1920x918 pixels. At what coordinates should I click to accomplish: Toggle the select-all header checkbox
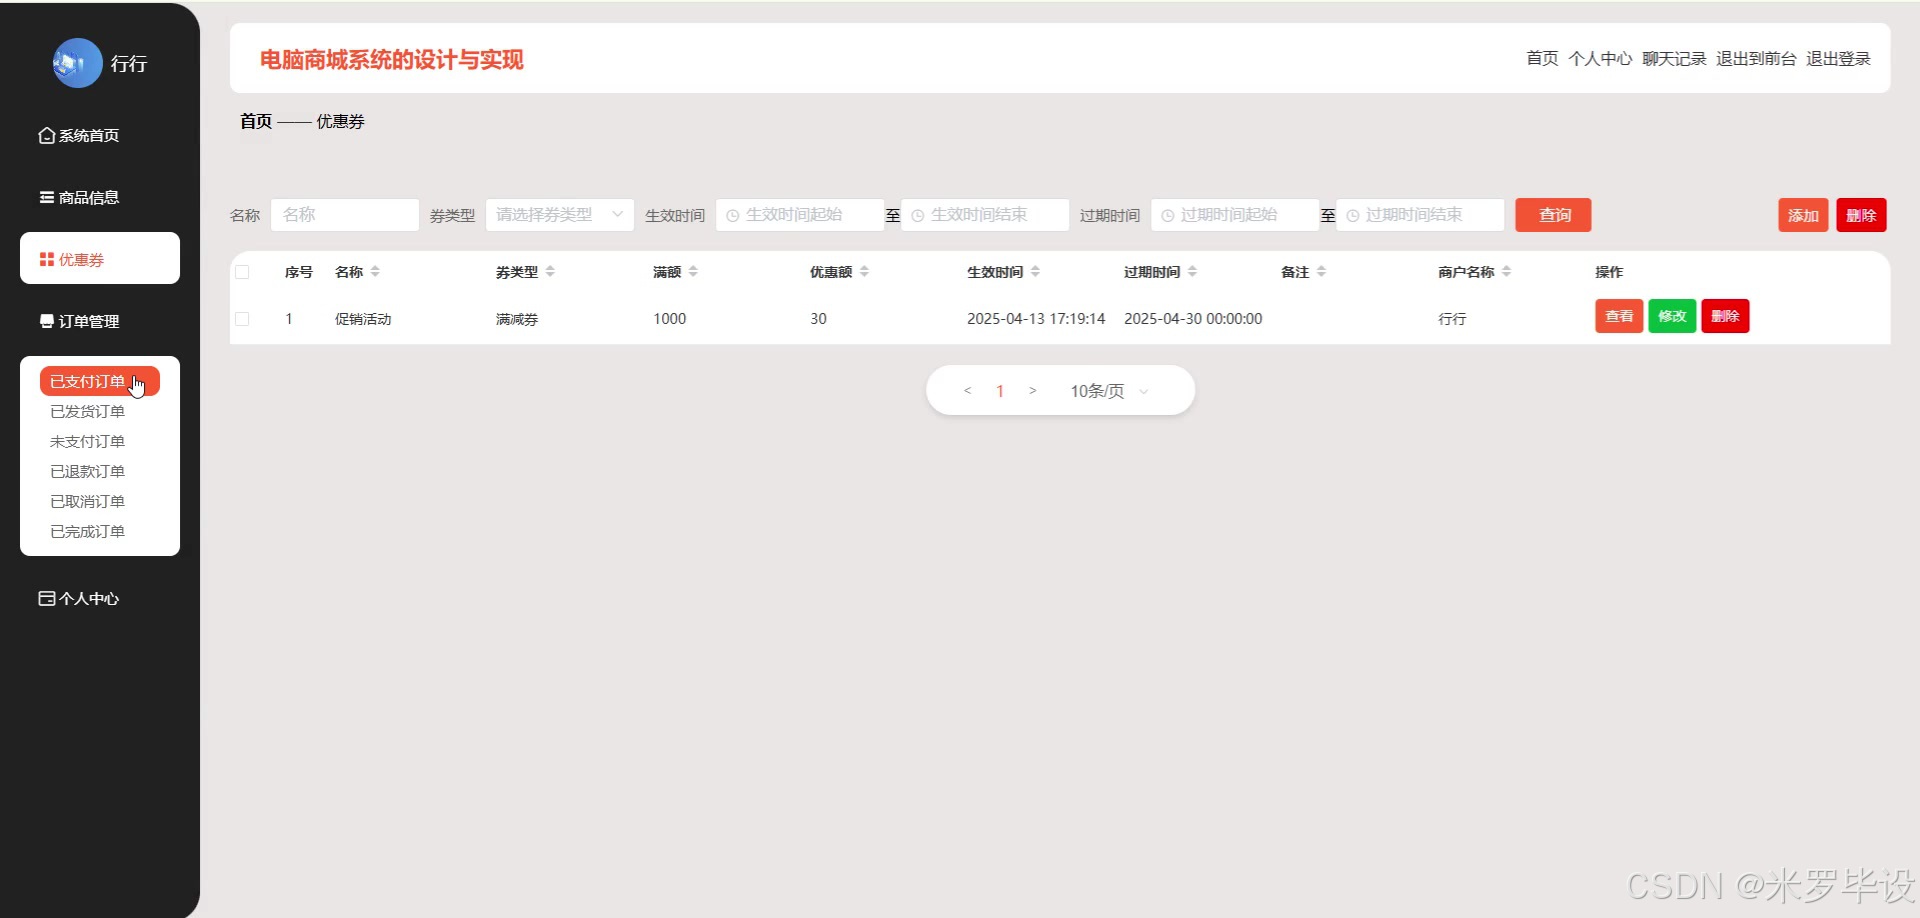click(x=242, y=272)
